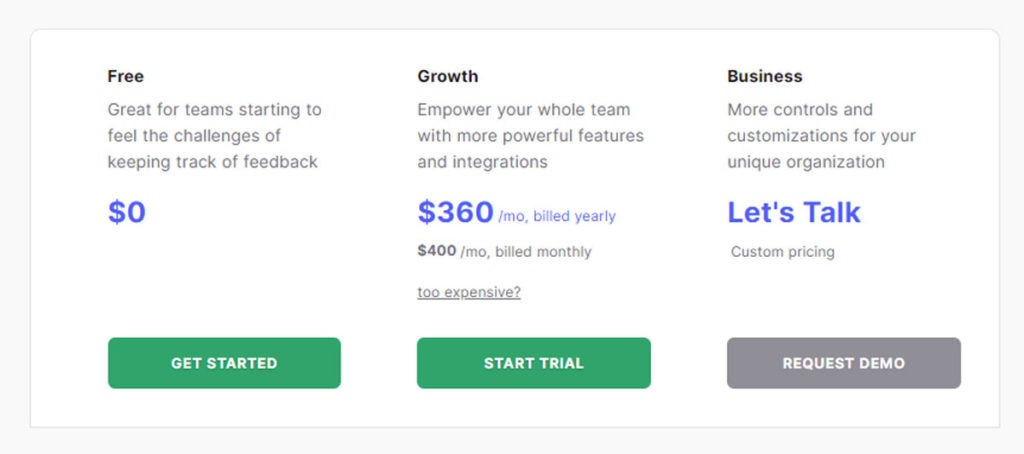Click the Let's Talk pricing text
Image resolution: width=1024 pixels, height=454 pixels.
(x=793, y=212)
